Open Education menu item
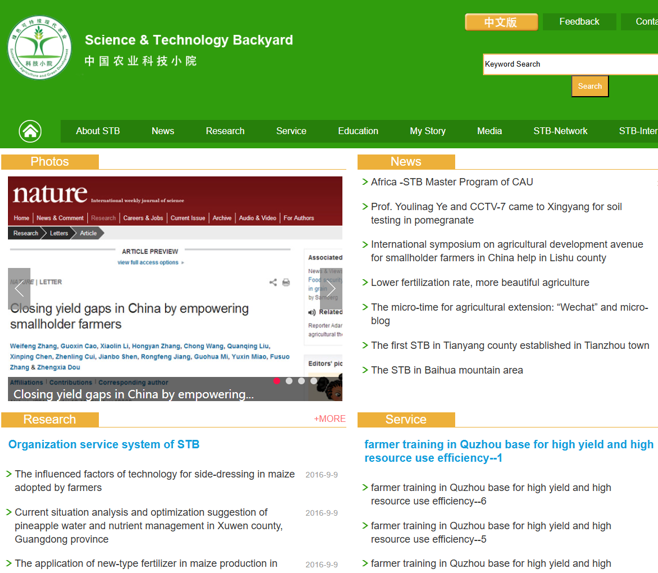Image resolution: width=658 pixels, height=573 pixels. [x=358, y=131]
